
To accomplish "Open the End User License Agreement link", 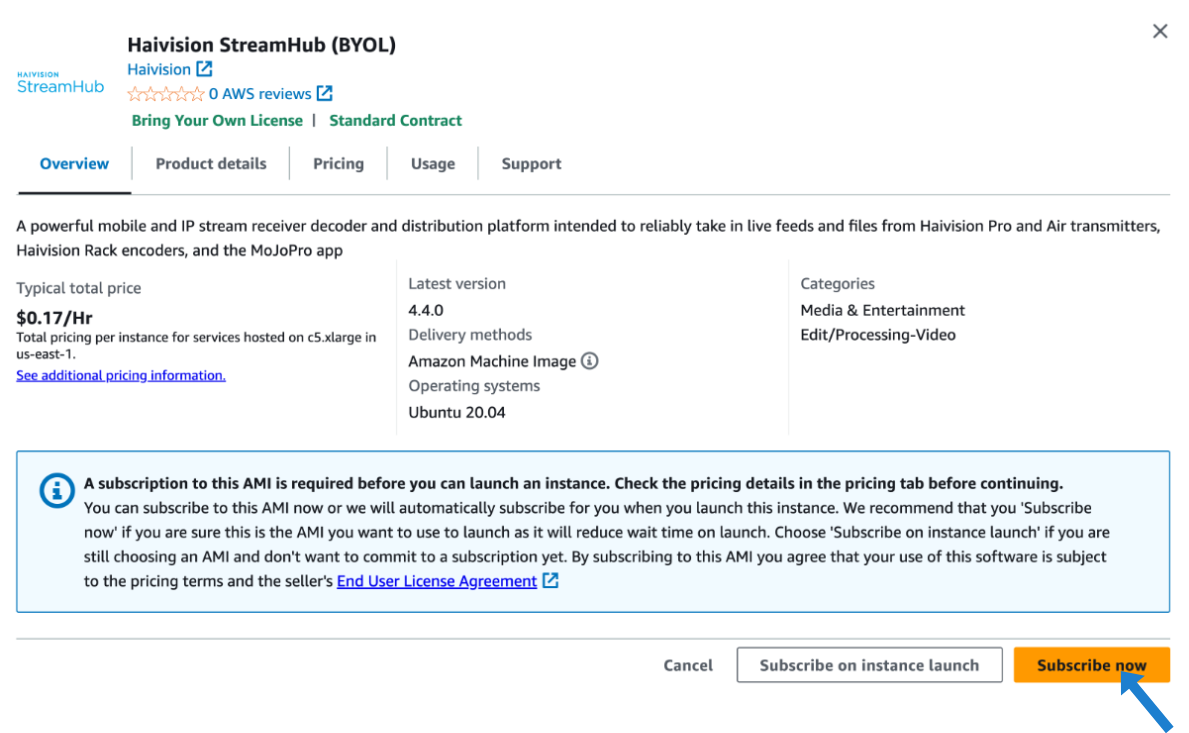I will 437,581.
